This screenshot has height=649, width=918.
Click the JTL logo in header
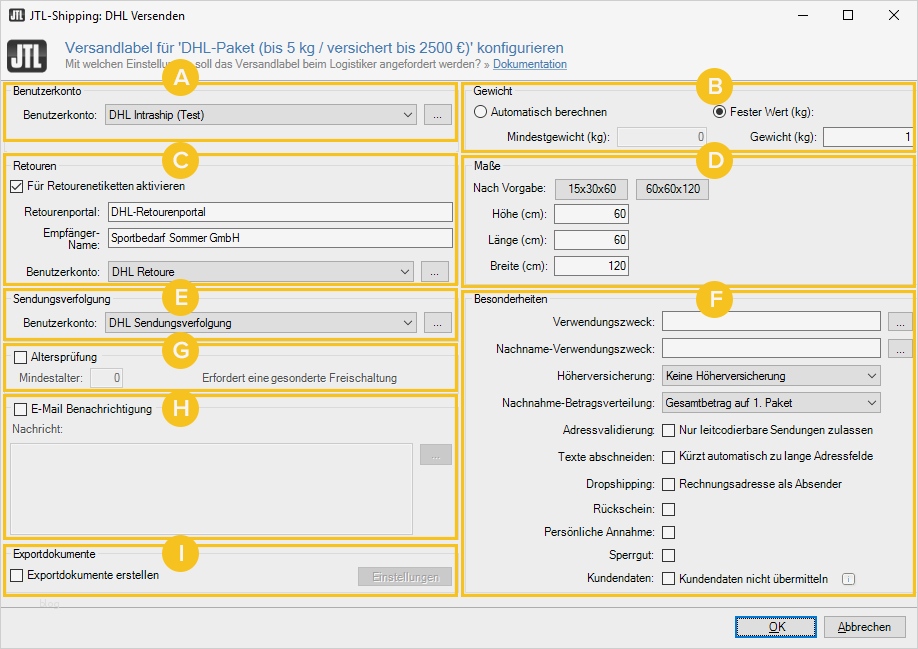27,56
